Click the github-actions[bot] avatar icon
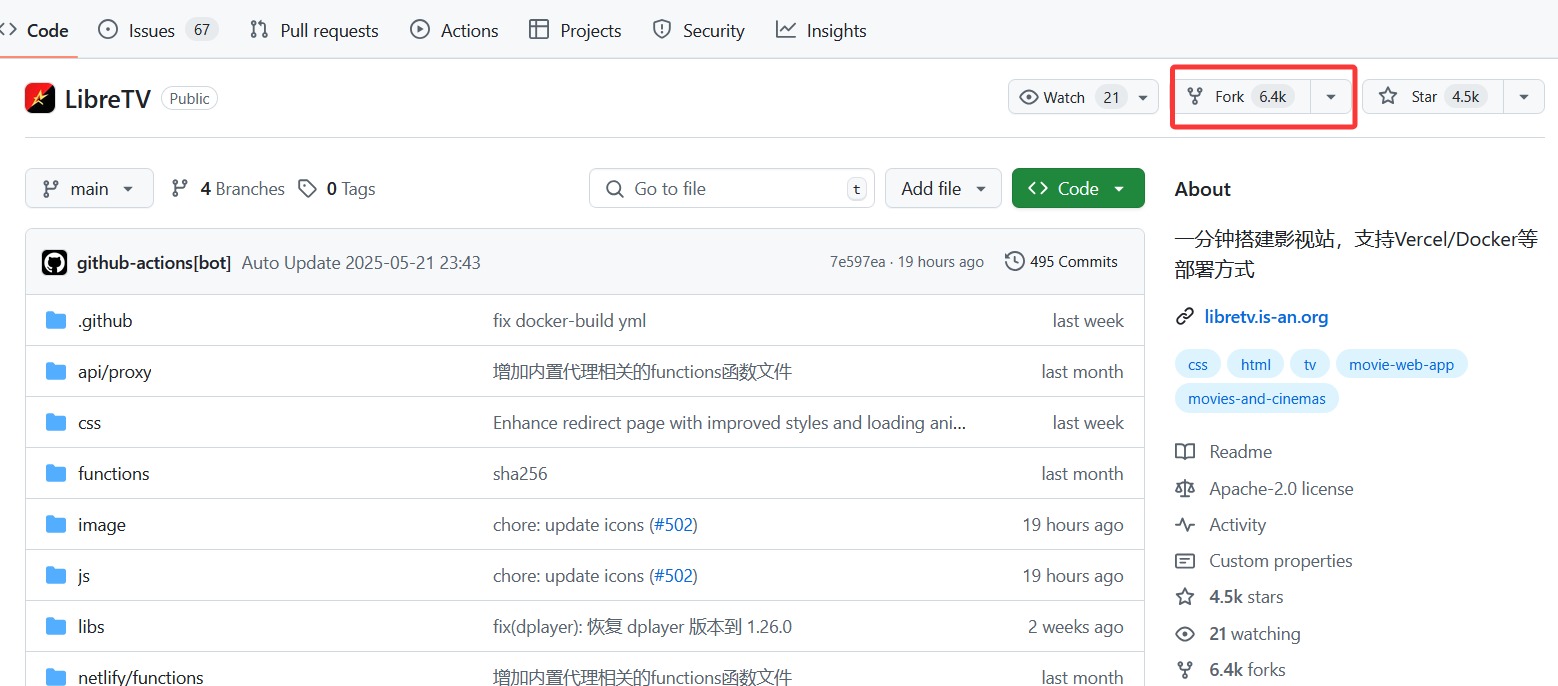 54,262
